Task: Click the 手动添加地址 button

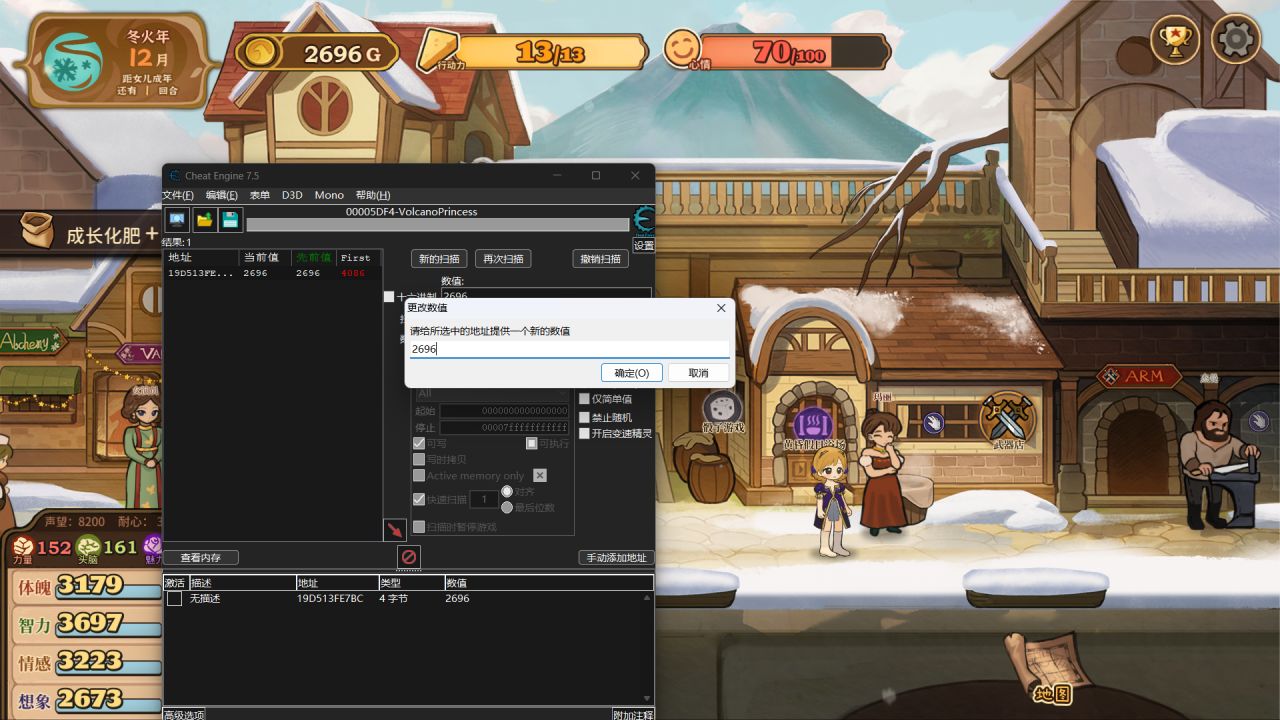Action: click(616, 558)
